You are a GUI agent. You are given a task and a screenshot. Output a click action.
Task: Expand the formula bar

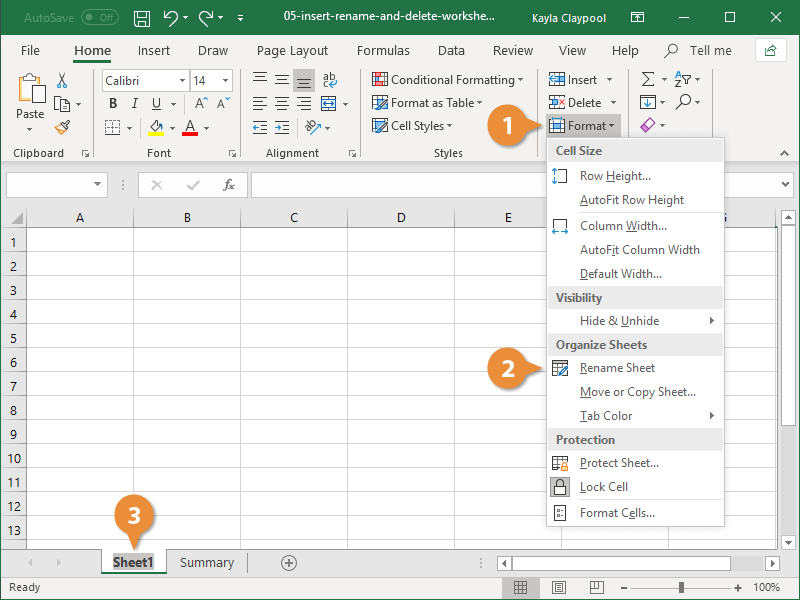[x=785, y=184]
